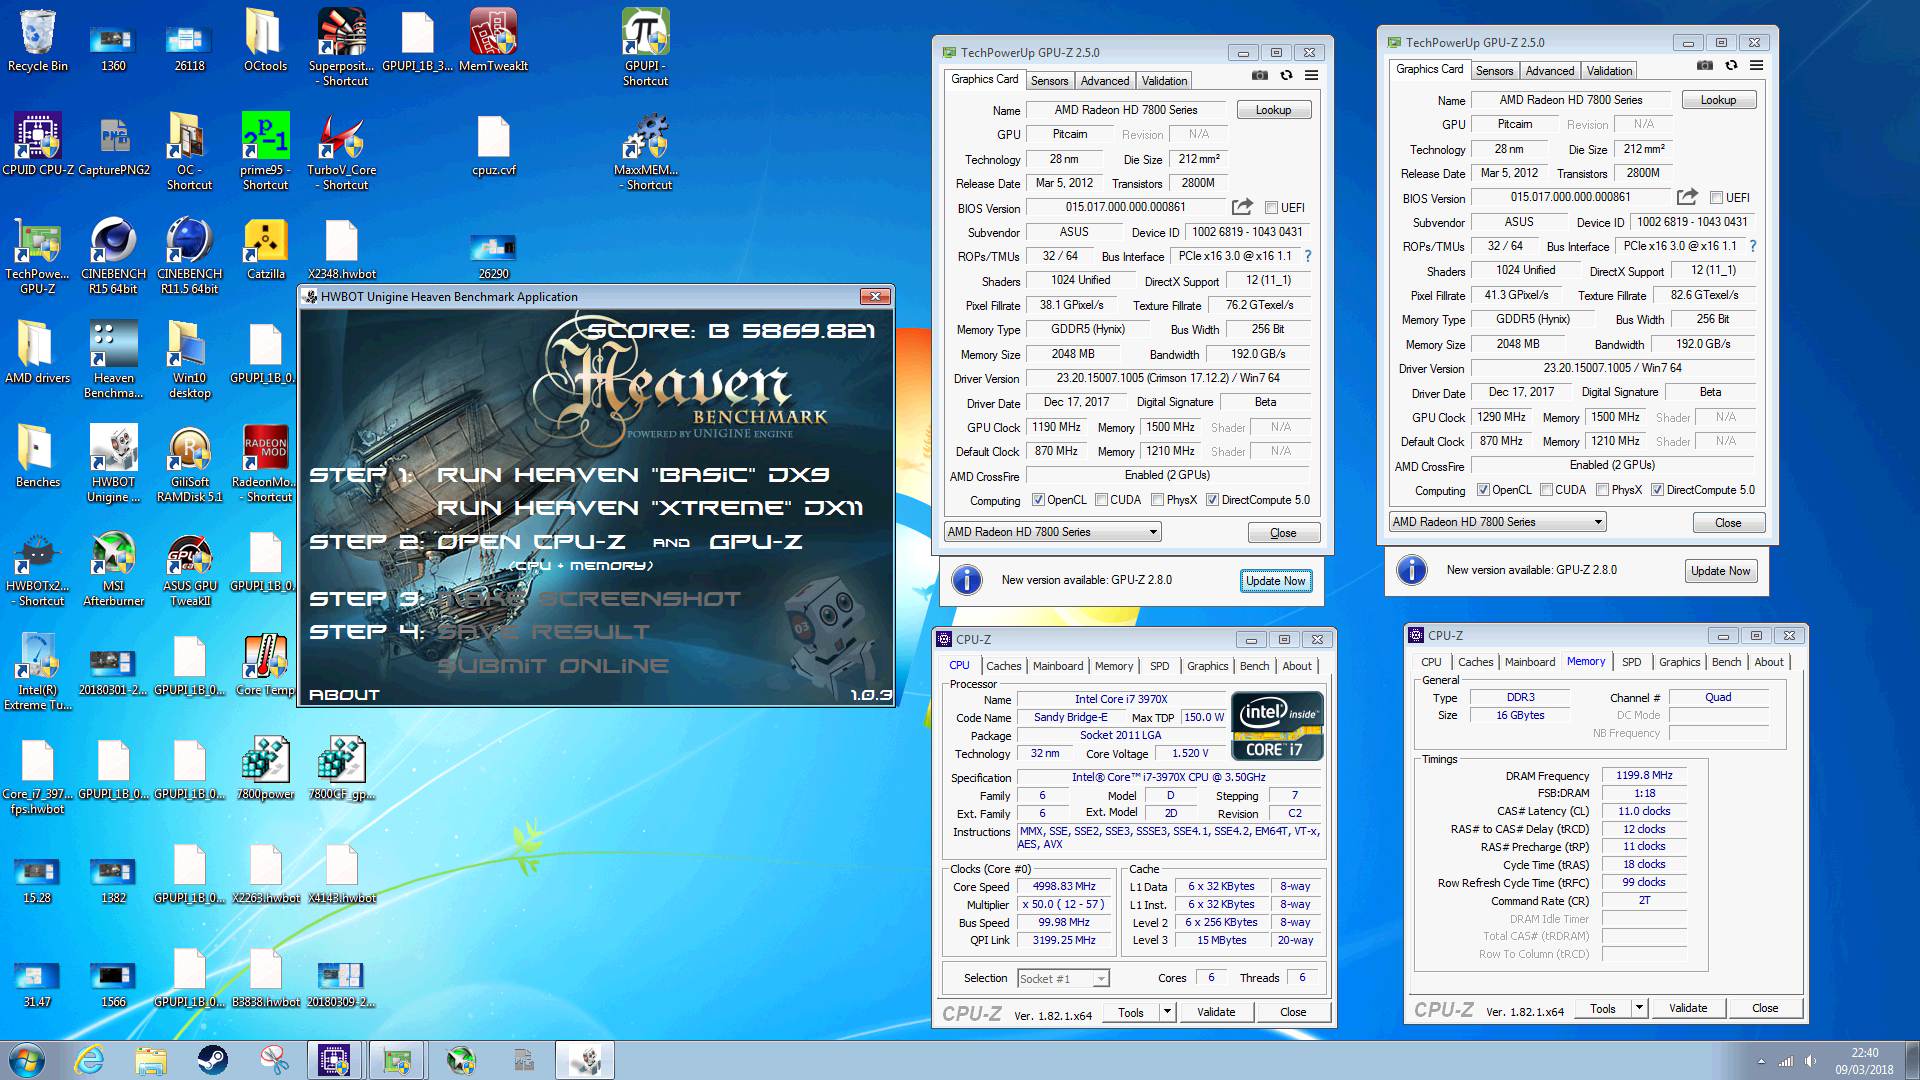Toggle the PhysX checkbox in right GPU-Z
The image size is (1920, 1080).
1602,490
